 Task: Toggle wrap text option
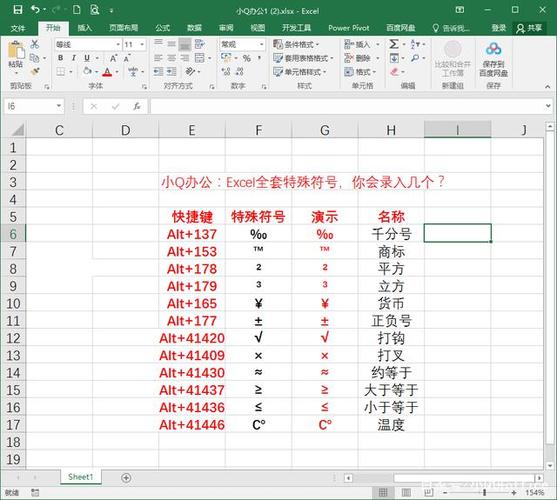click(200, 44)
